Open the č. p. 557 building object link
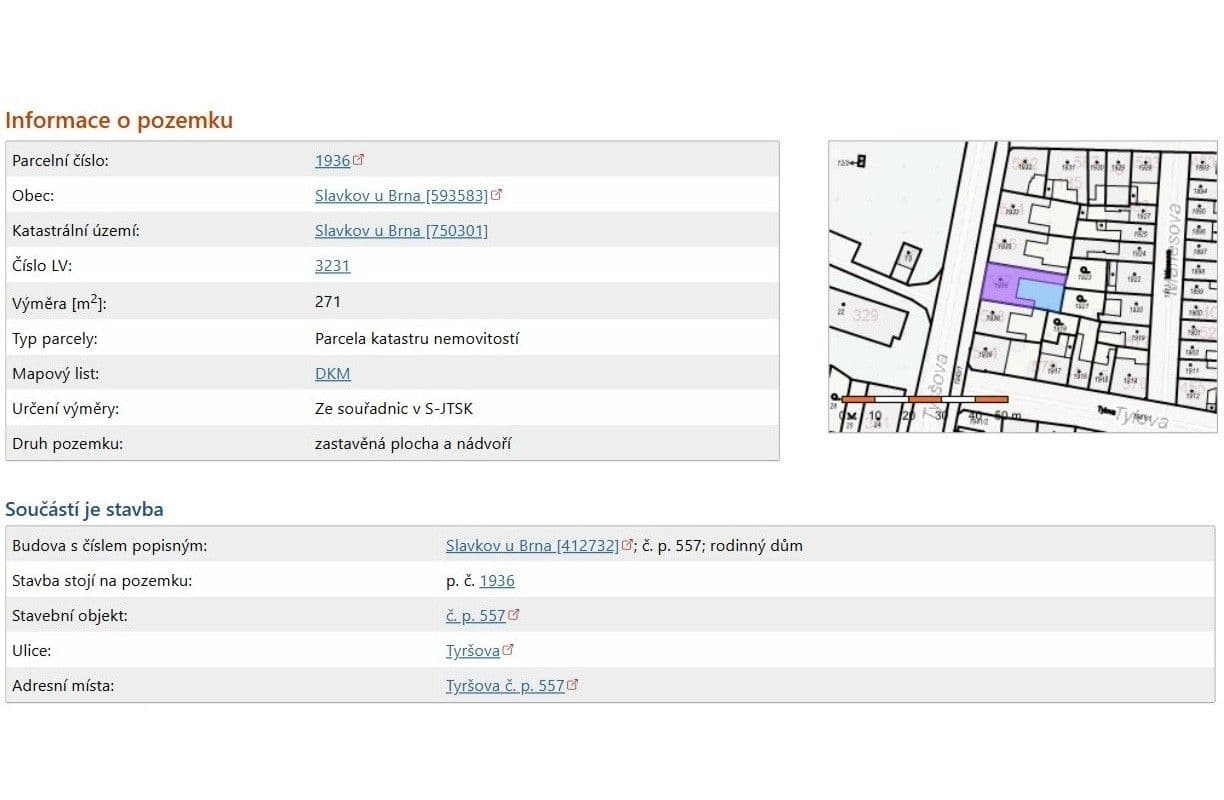The width and height of the screenshot is (1224, 800). click(x=476, y=616)
